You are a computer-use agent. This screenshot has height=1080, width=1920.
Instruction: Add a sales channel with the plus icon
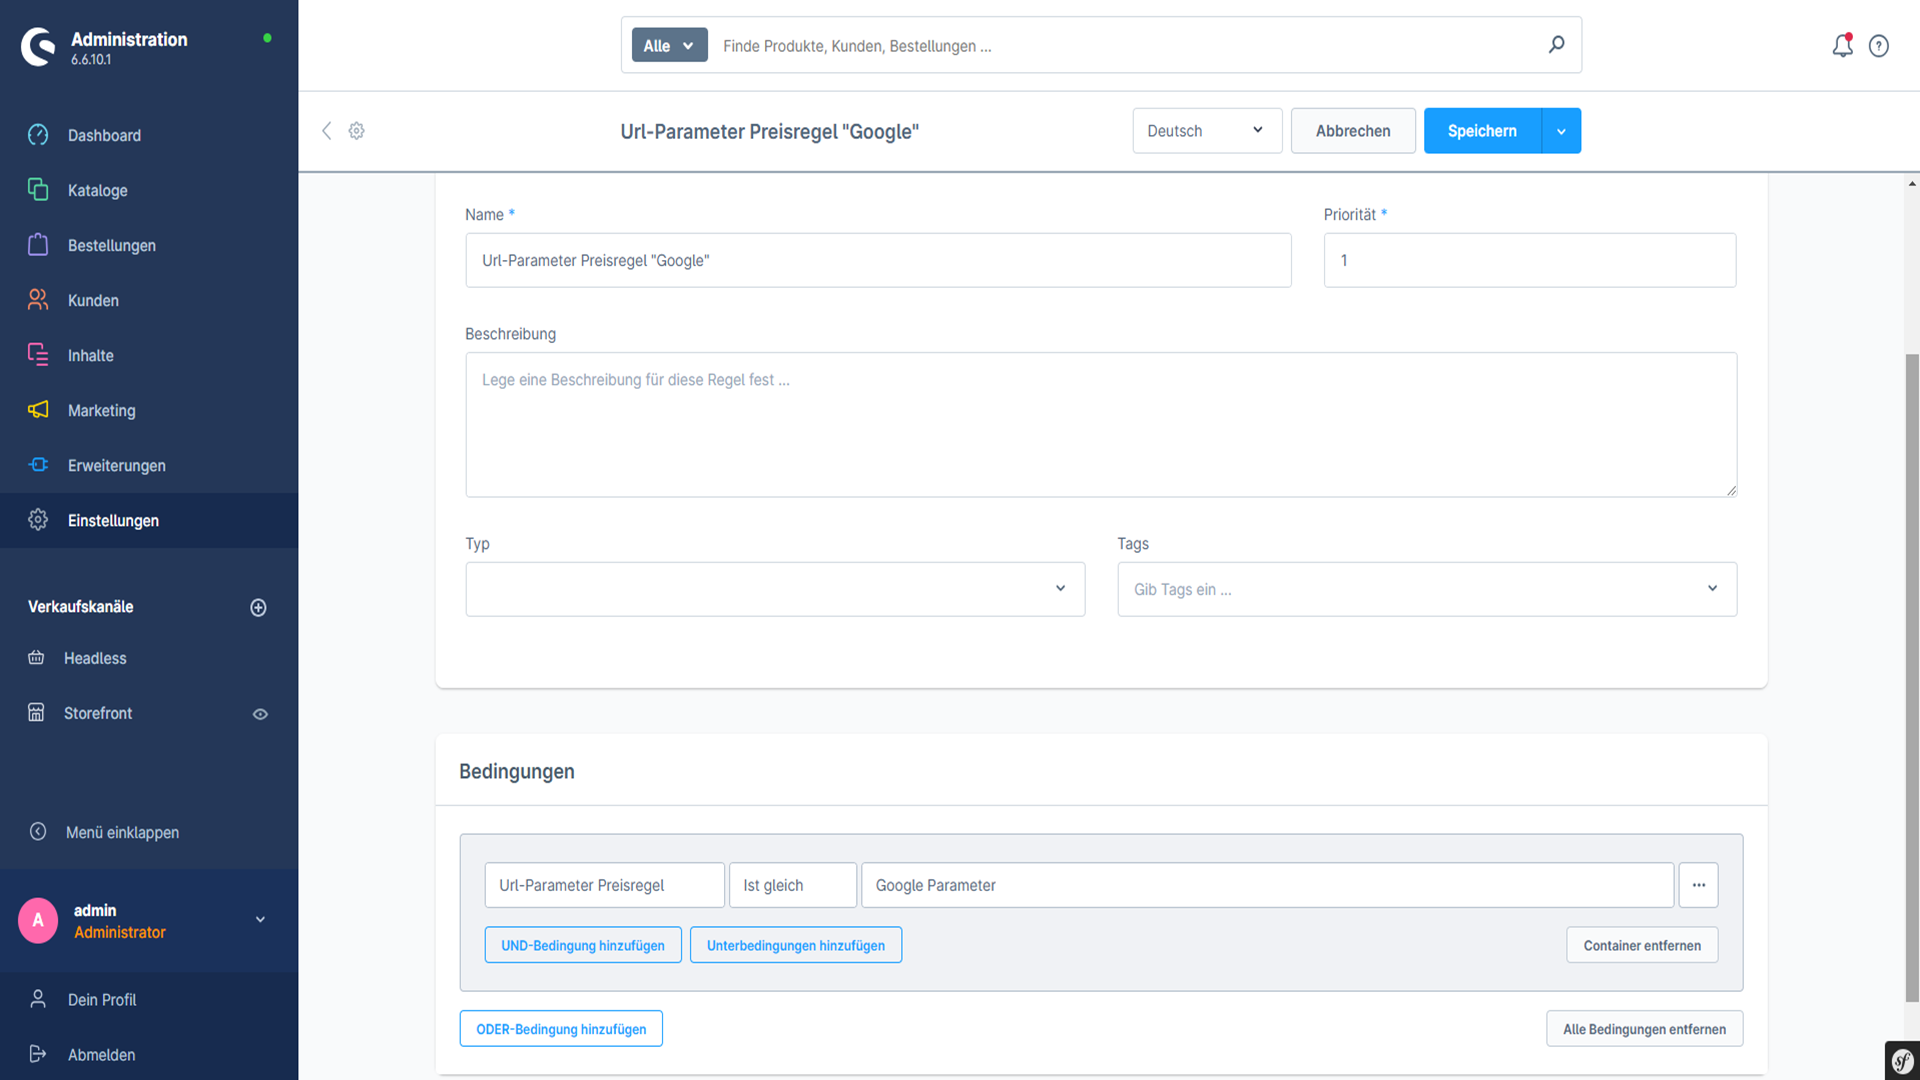258,607
